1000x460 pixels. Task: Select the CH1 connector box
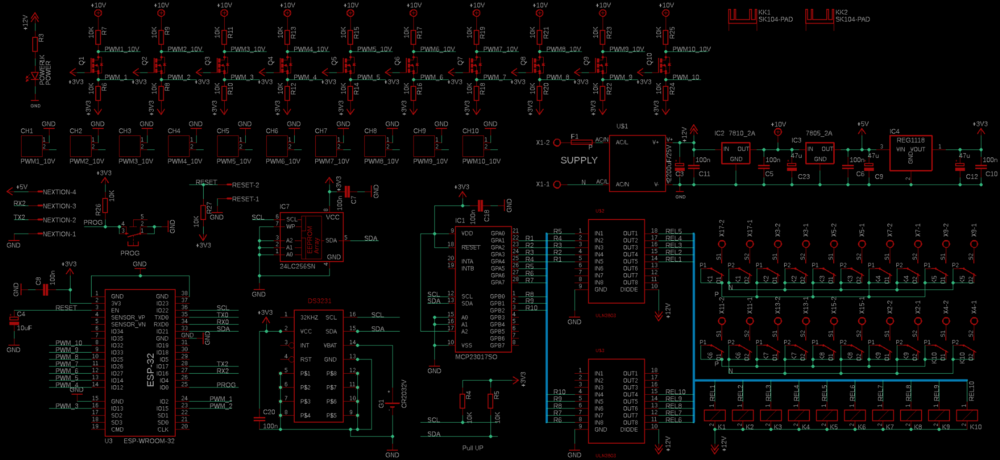(x=31, y=146)
